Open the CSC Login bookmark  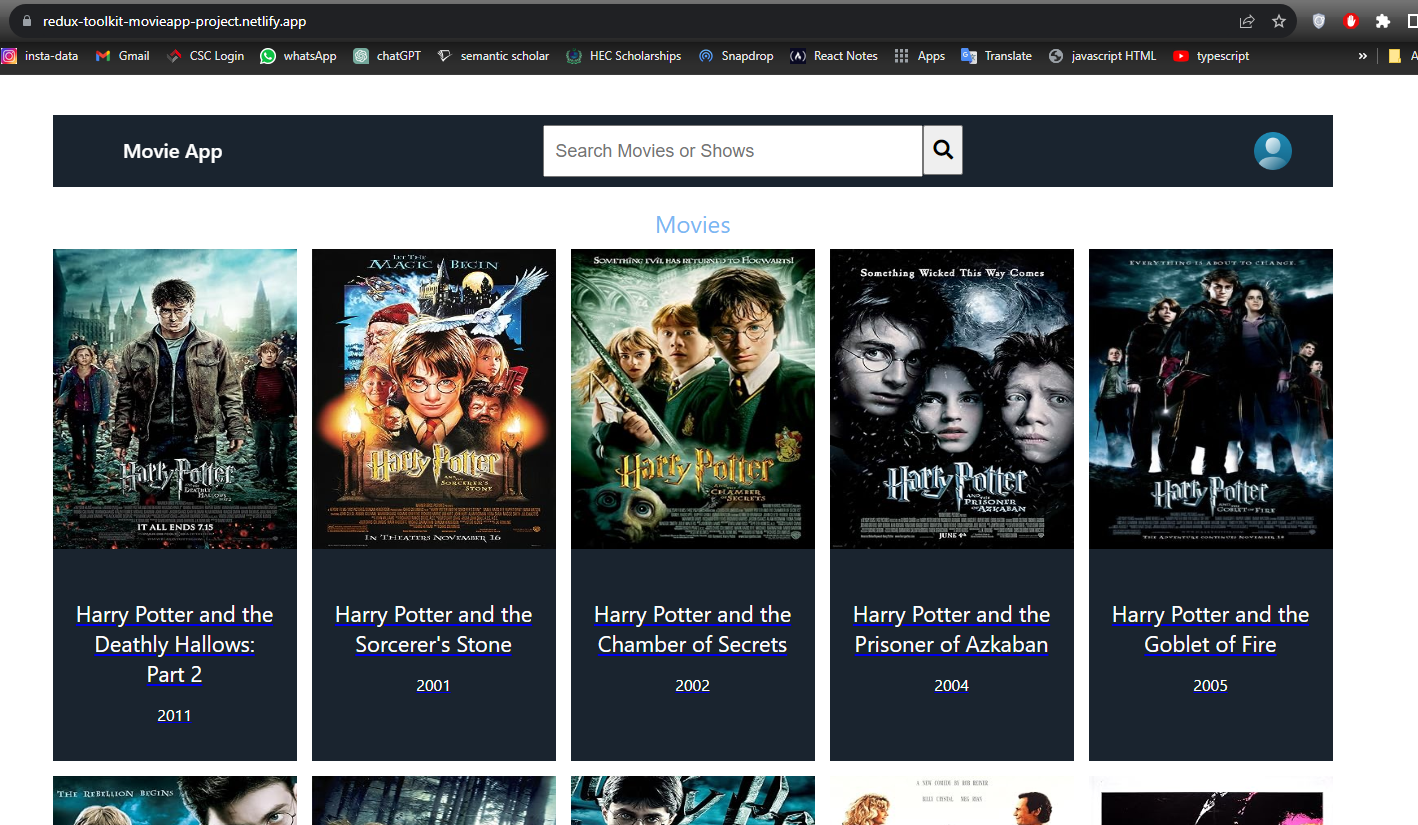tap(205, 56)
